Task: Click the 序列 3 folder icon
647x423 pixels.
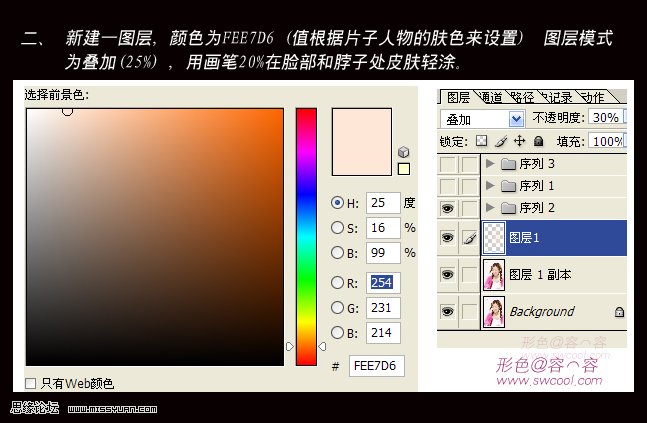Action: 509,164
